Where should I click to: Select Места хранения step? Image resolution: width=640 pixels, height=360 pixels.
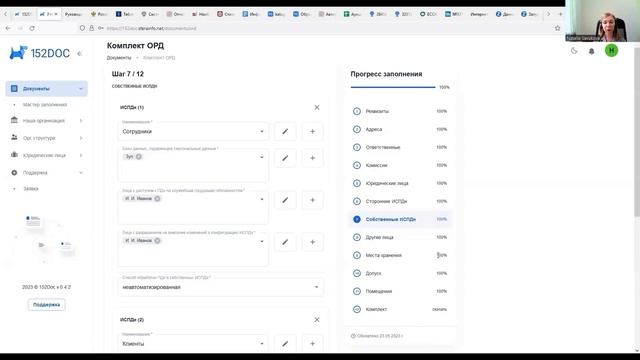point(400,255)
